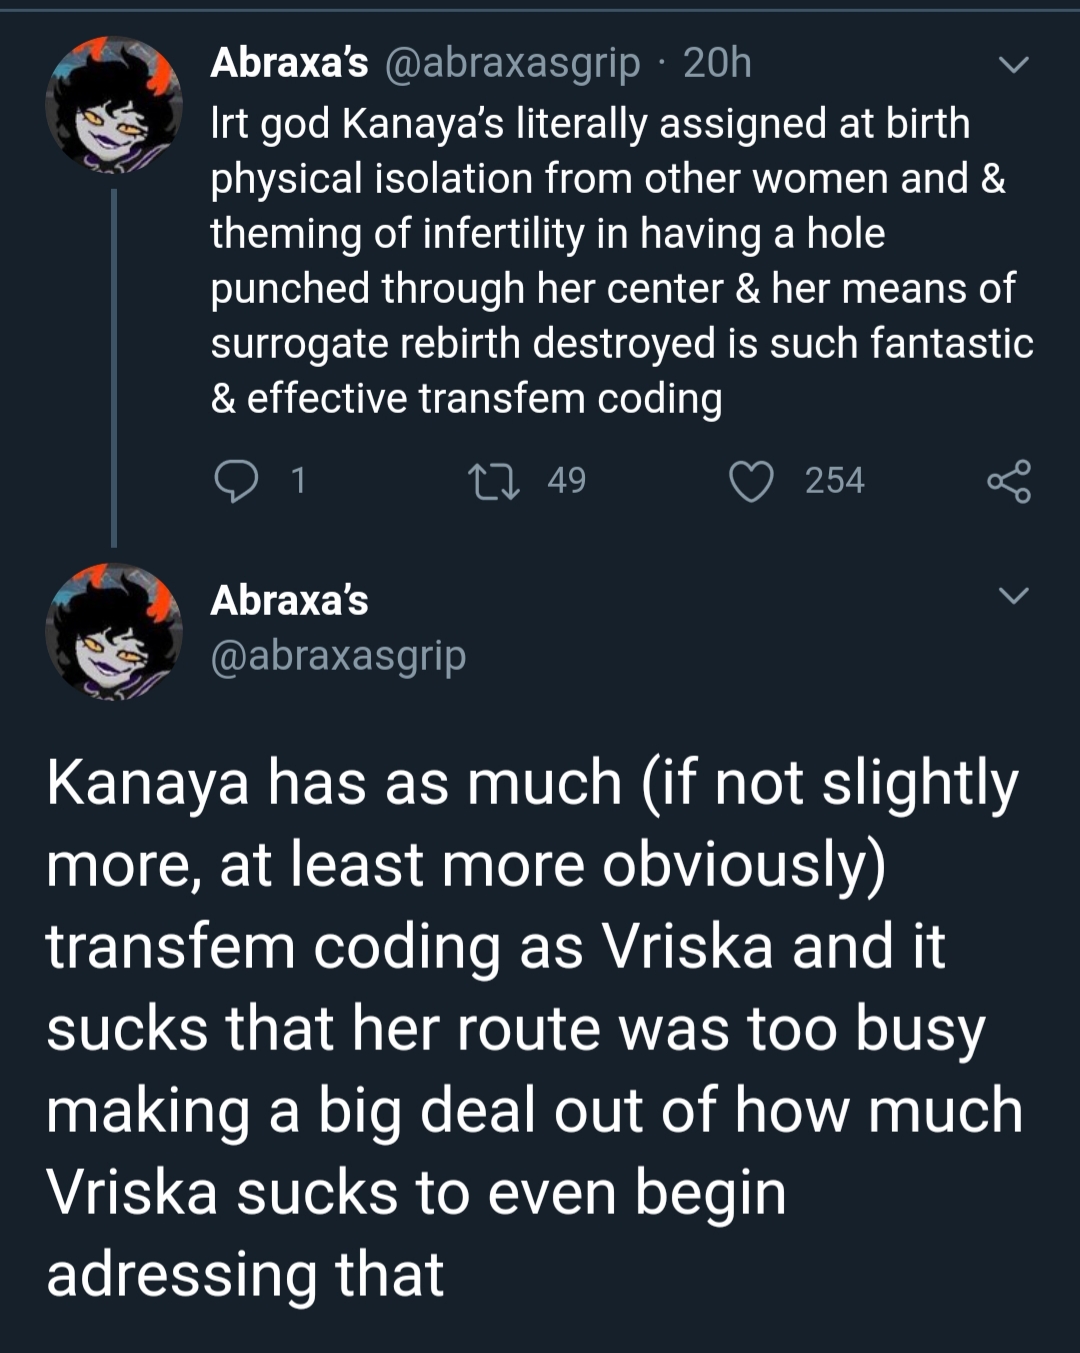This screenshot has height=1353, width=1080.
Task: Click the @abraxasgrip handle next to 20h
Action: [x=512, y=63]
